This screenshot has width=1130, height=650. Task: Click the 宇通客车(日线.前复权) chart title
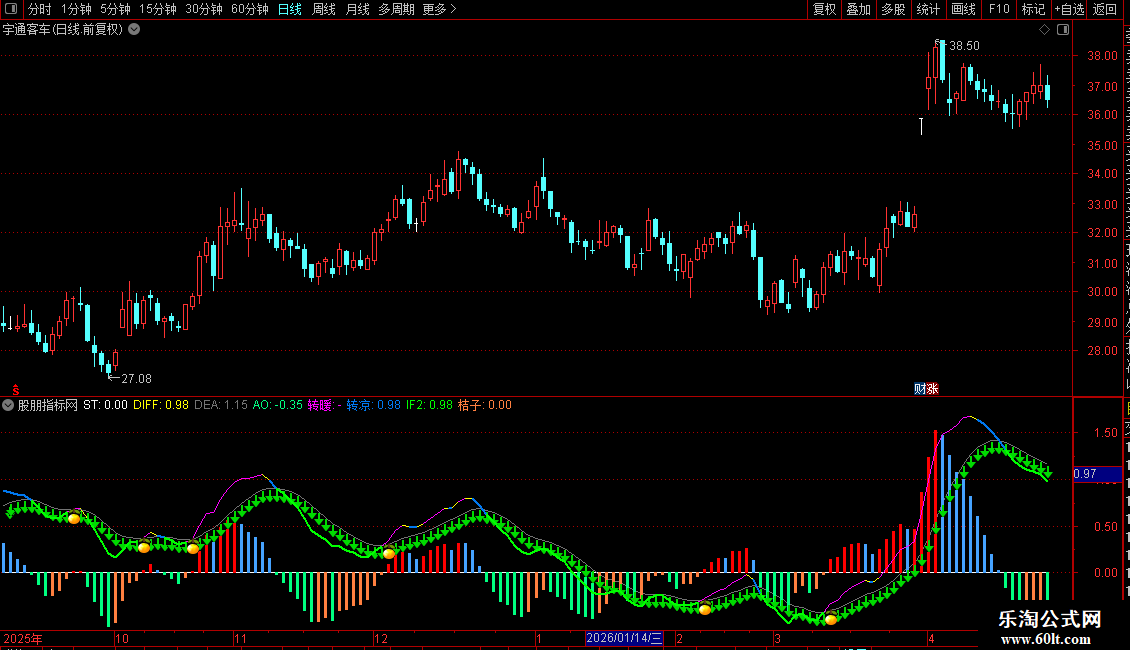pos(63,30)
